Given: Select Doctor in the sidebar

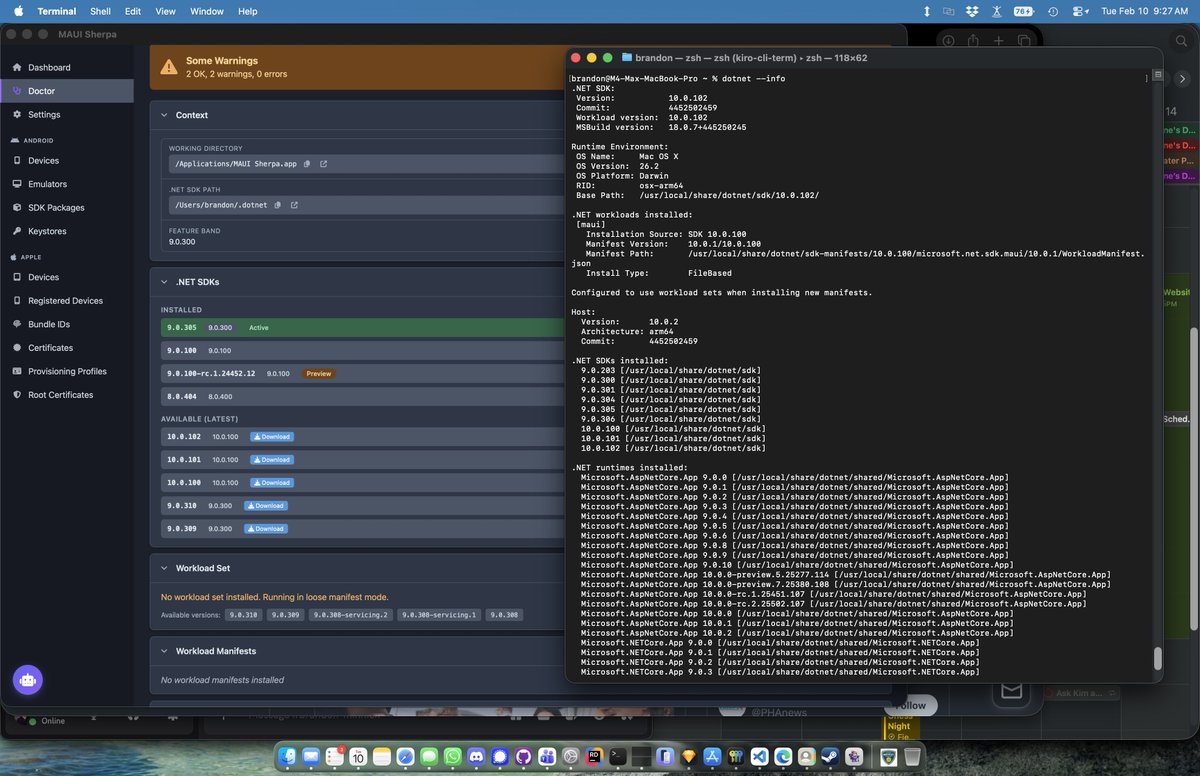Looking at the screenshot, I should 66,91.
